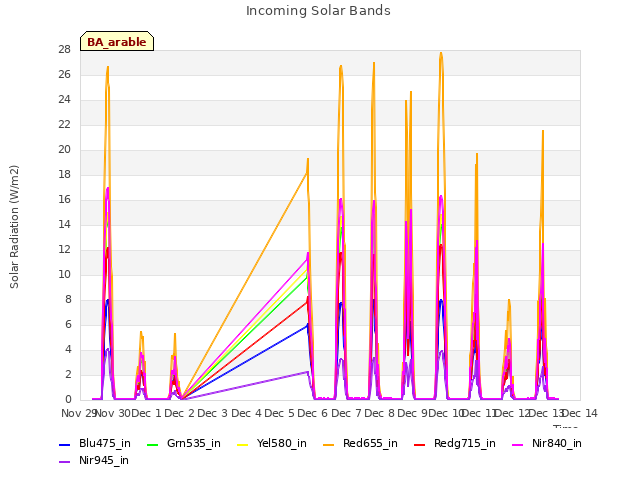640x480 pixels.
Task: Toggle the Blu475_in legend entry
Action: coord(95,443)
